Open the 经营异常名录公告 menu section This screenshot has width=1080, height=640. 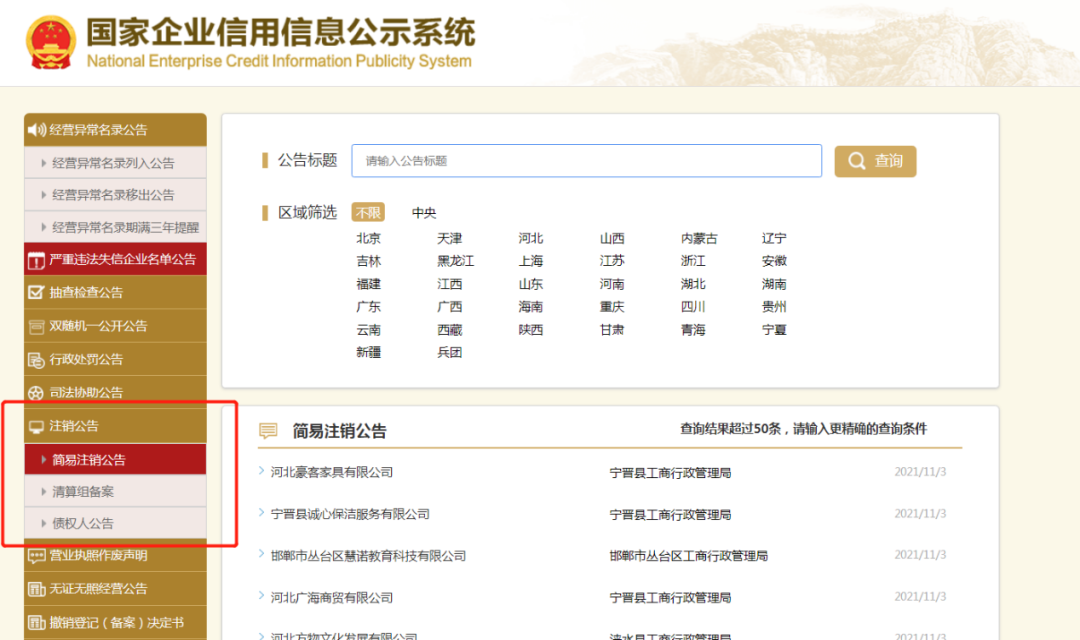pyautogui.click(x=115, y=130)
